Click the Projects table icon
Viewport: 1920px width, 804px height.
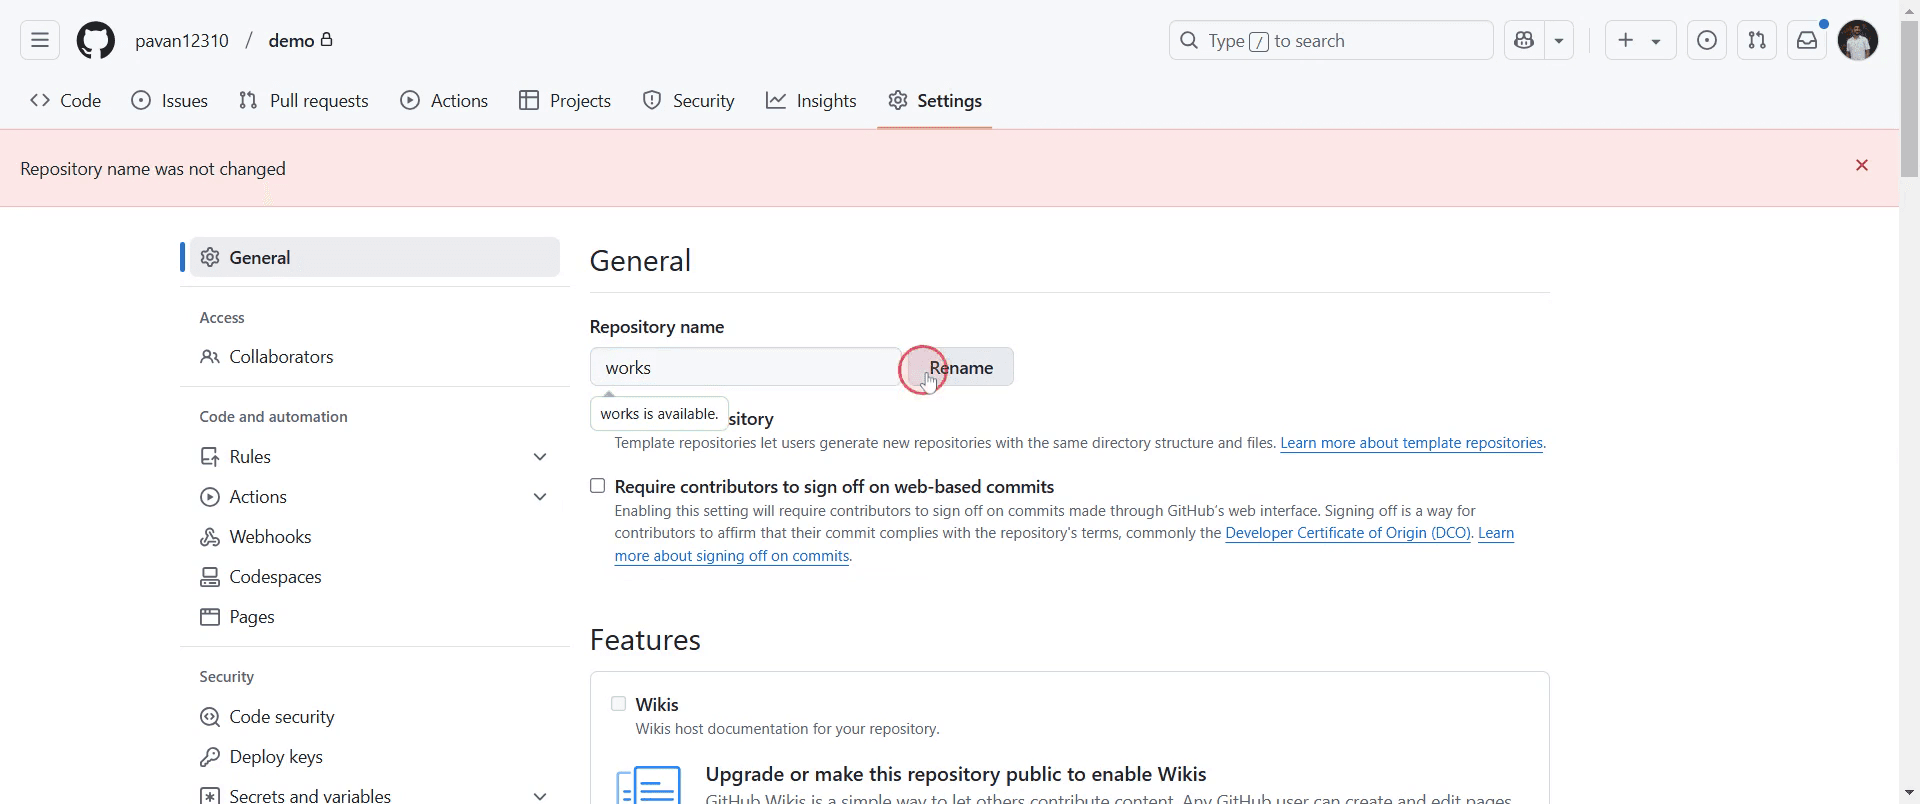point(529,100)
